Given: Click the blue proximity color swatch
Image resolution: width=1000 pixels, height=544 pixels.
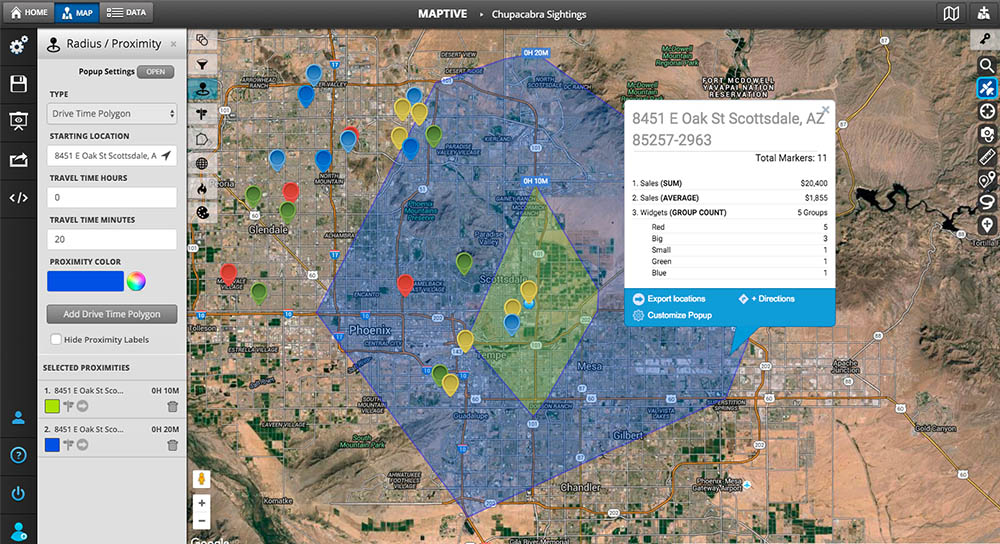Looking at the screenshot, I should pyautogui.click(x=85, y=281).
